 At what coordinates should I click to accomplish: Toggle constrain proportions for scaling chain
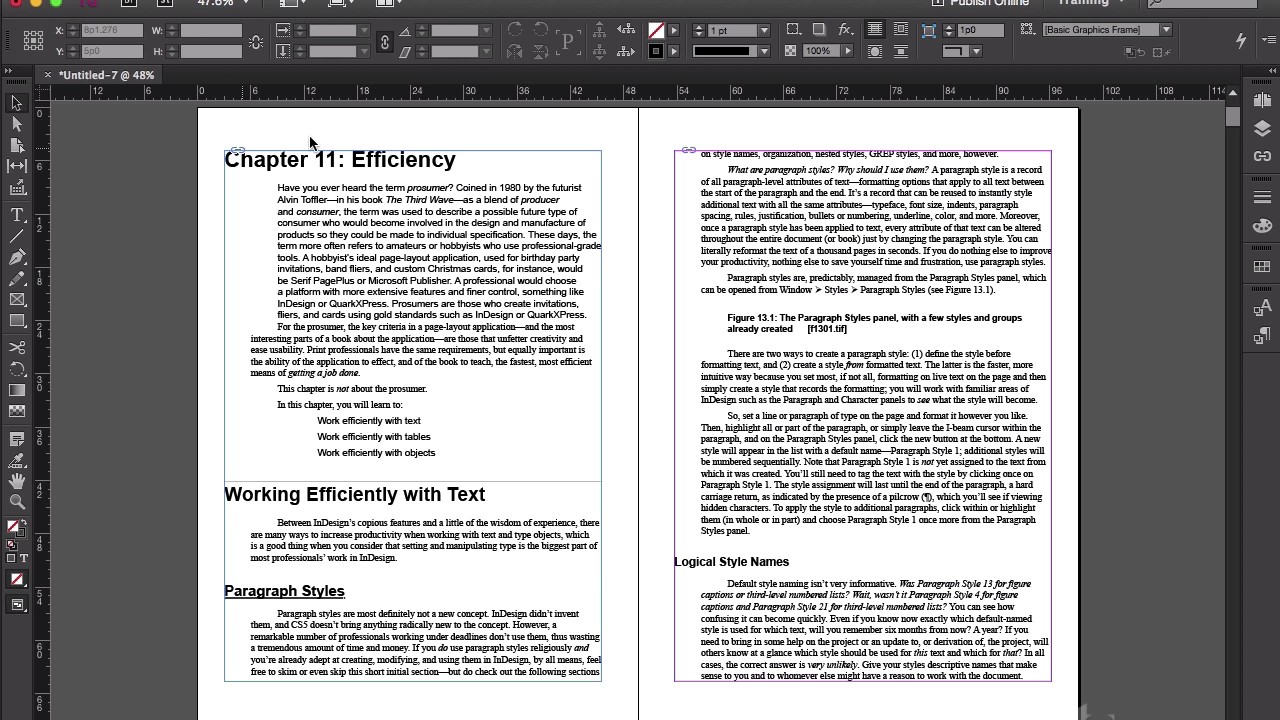pyautogui.click(x=385, y=41)
